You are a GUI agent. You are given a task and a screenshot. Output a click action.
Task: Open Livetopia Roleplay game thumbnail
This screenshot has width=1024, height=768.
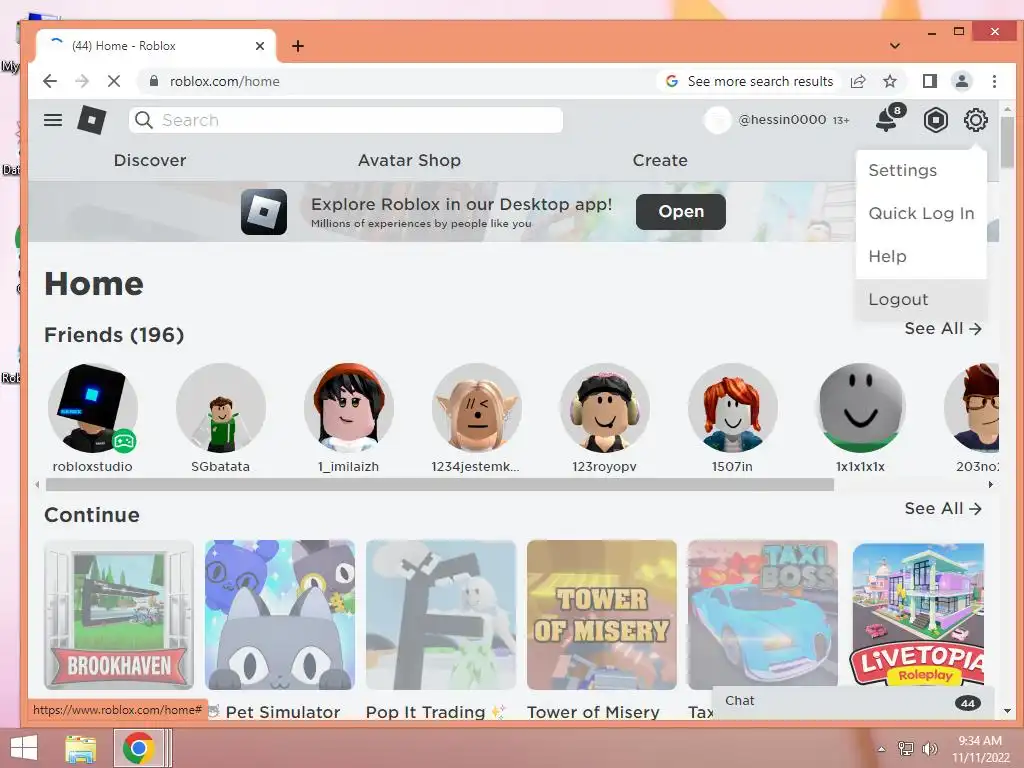918,615
